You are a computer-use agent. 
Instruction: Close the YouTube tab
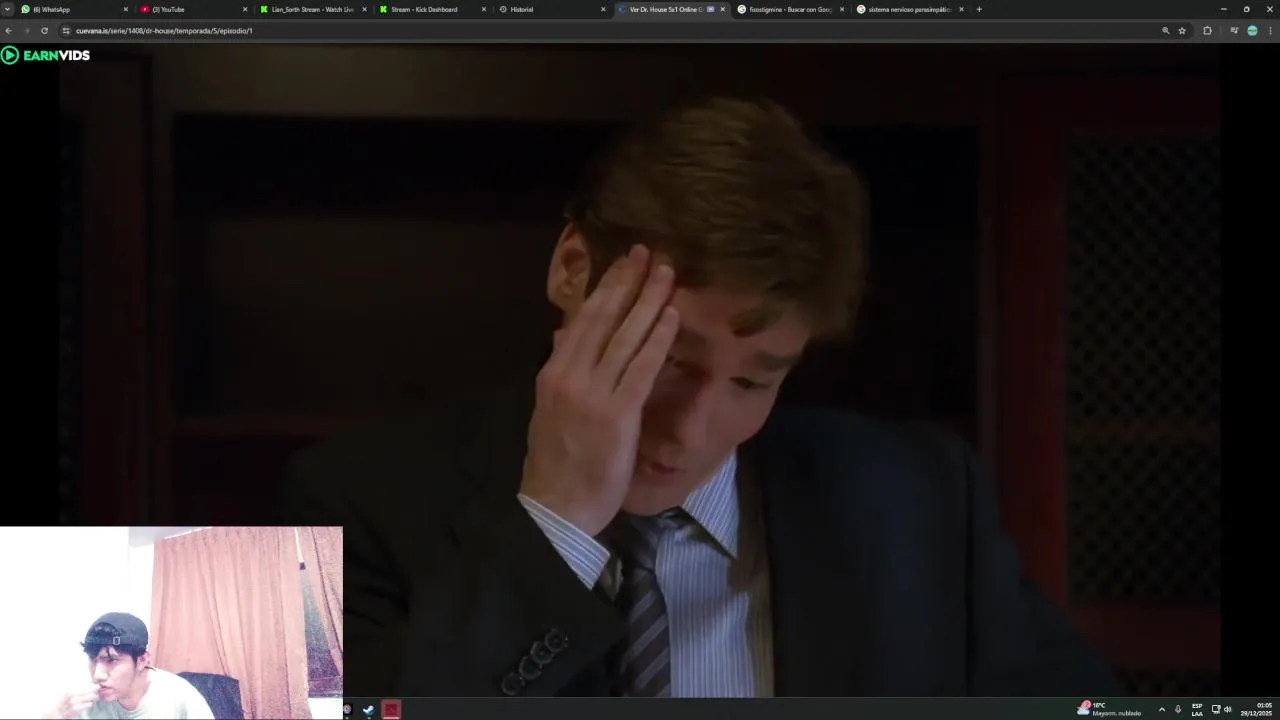coord(245,9)
